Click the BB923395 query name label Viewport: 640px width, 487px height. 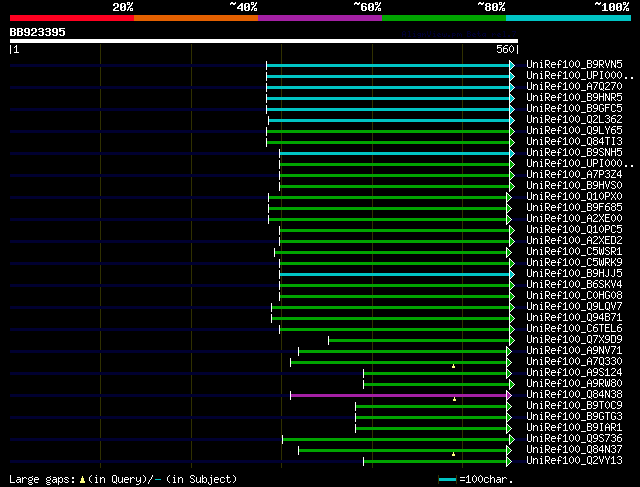tap(38, 32)
